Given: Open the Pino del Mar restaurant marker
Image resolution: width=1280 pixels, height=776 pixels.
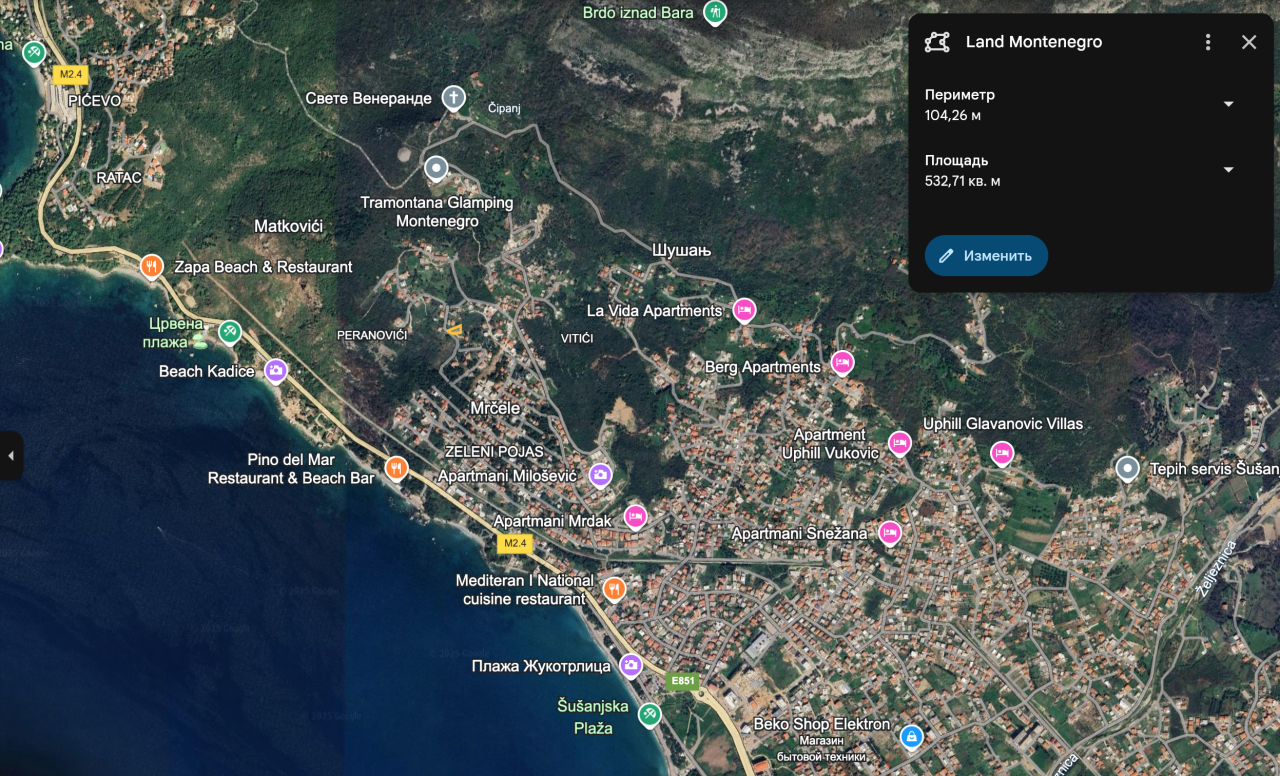Looking at the screenshot, I should [397, 468].
